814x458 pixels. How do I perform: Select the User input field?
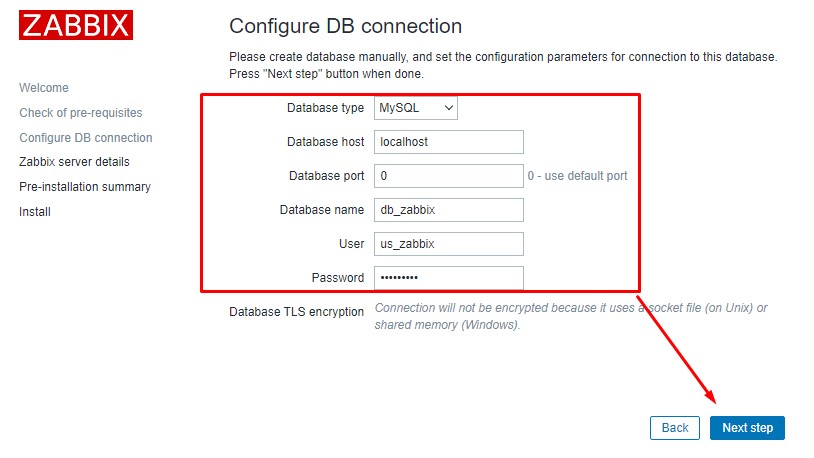click(448, 244)
